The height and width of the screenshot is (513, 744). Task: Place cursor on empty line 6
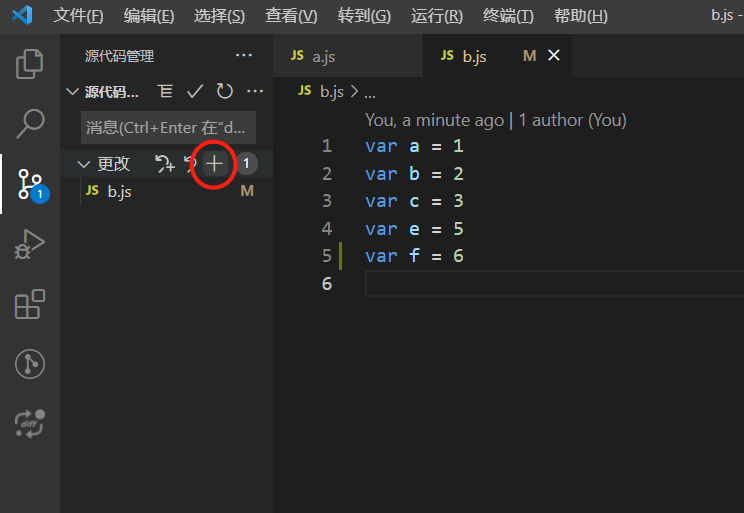[x=554, y=283]
